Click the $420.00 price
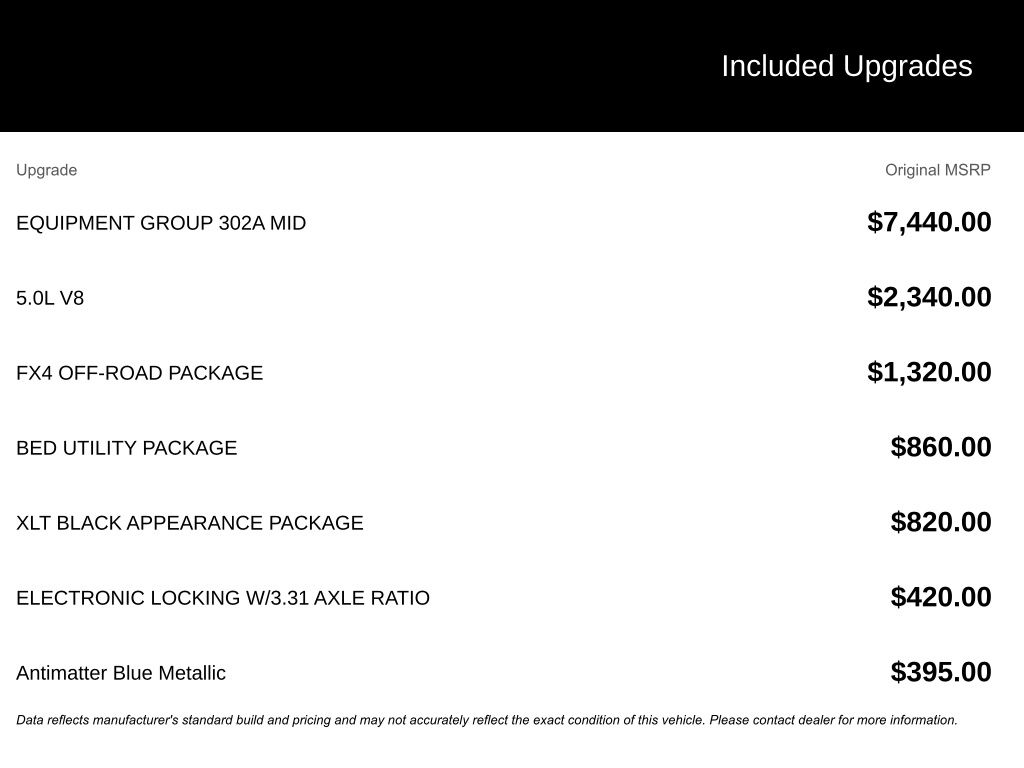Screen dimensions: 1024x768 [941, 597]
